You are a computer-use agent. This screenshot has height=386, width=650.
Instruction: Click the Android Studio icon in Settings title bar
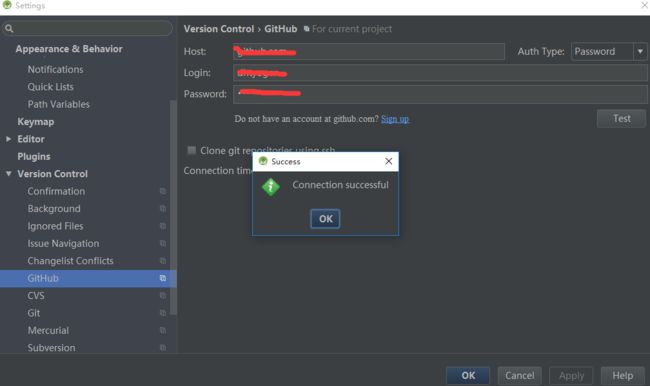[x=7, y=5]
